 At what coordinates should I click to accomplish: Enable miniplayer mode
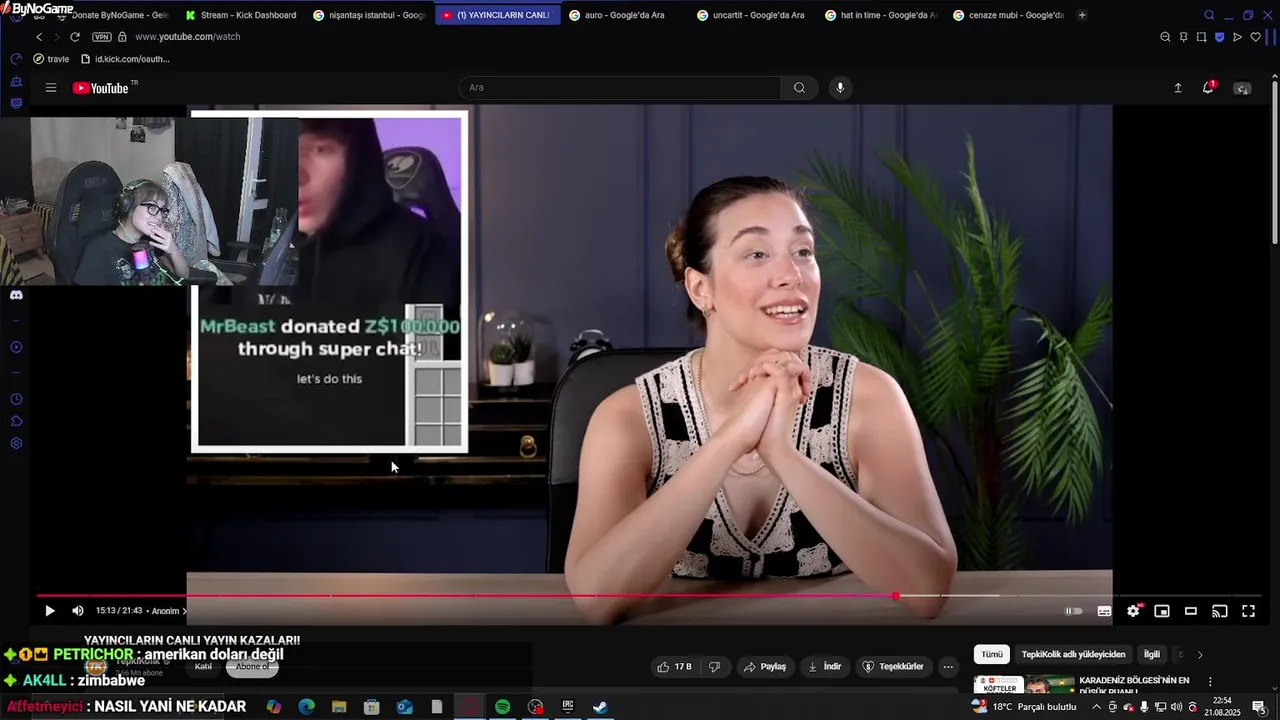[x=1162, y=611]
